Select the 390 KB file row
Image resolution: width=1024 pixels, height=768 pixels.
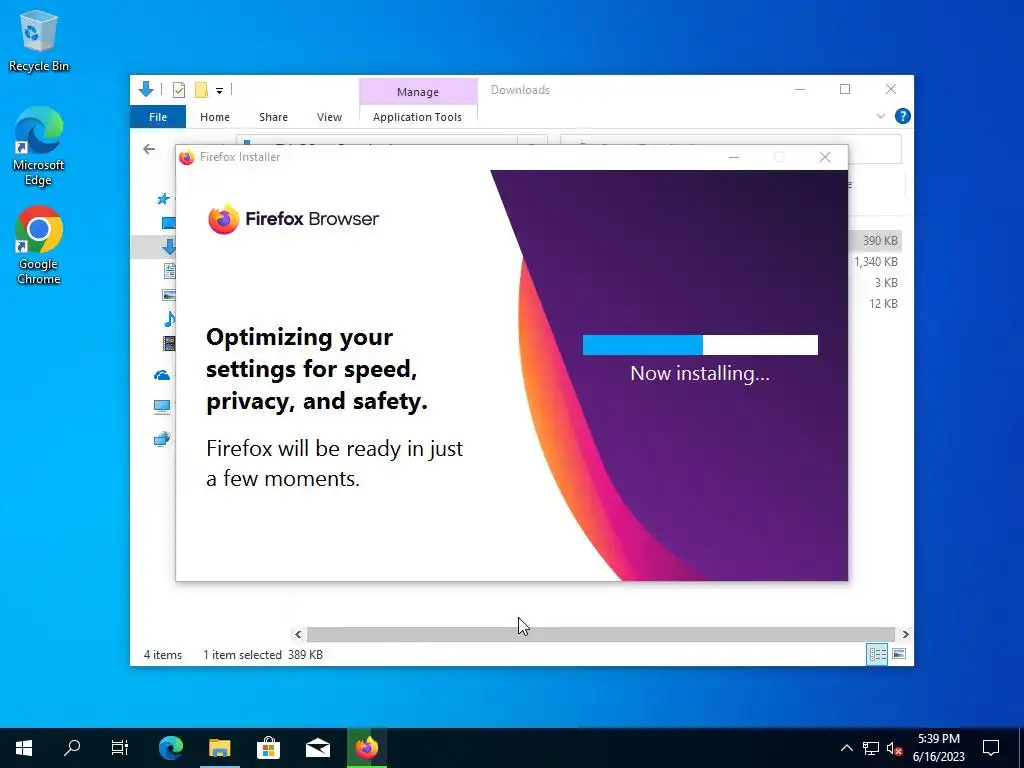tap(875, 240)
